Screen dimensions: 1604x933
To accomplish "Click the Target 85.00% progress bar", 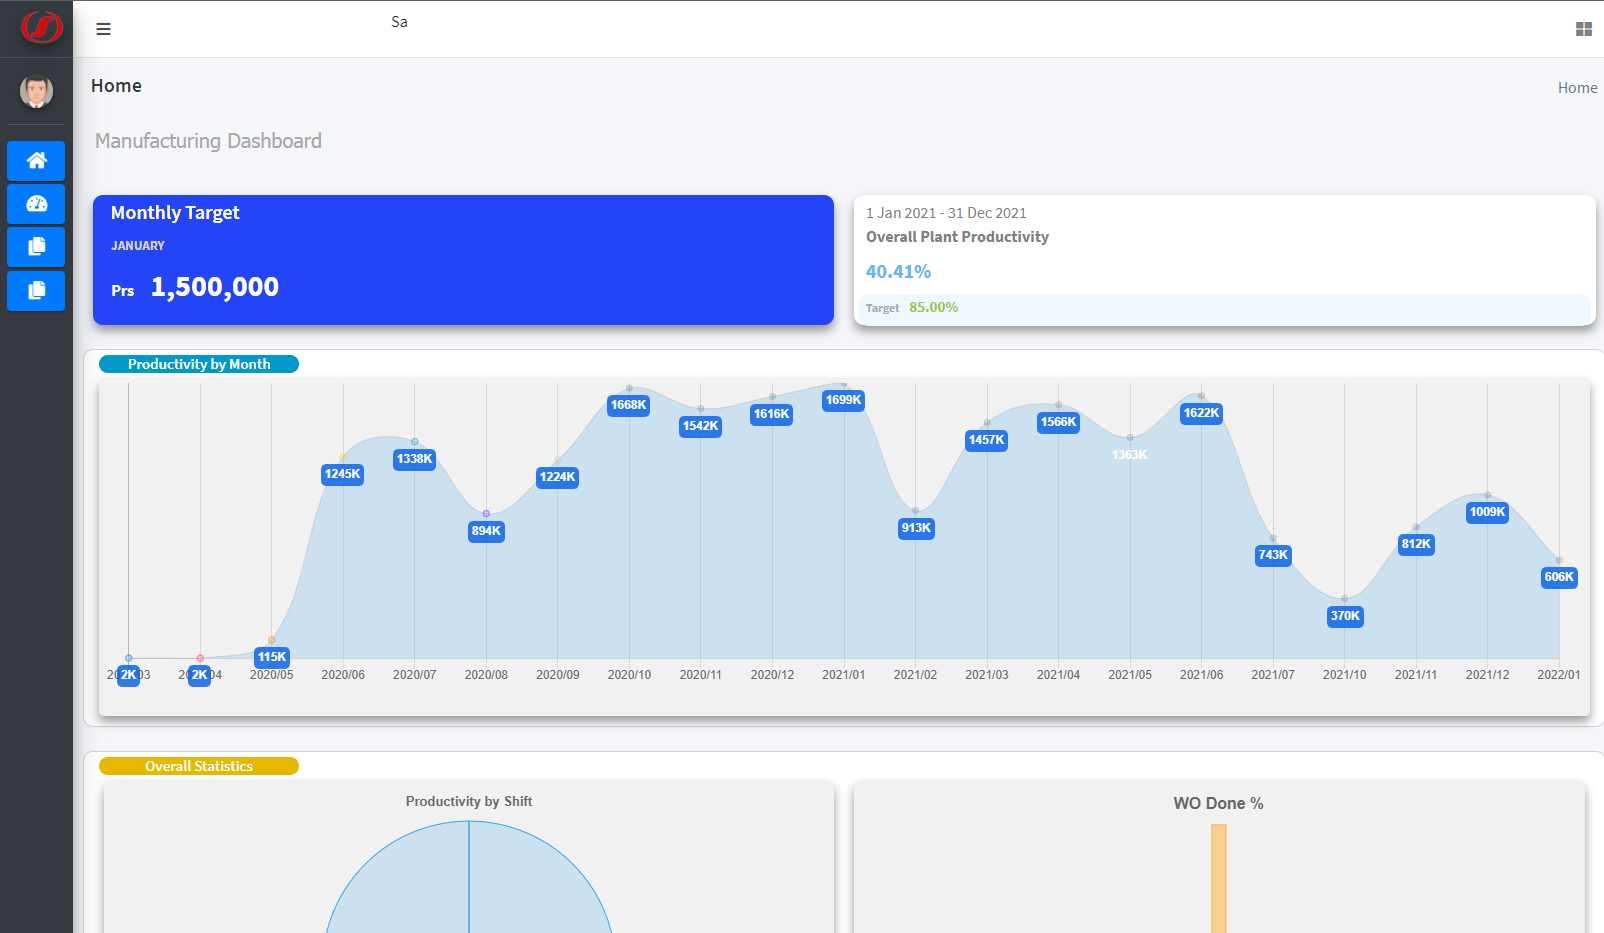I will pyautogui.click(x=1224, y=308).
